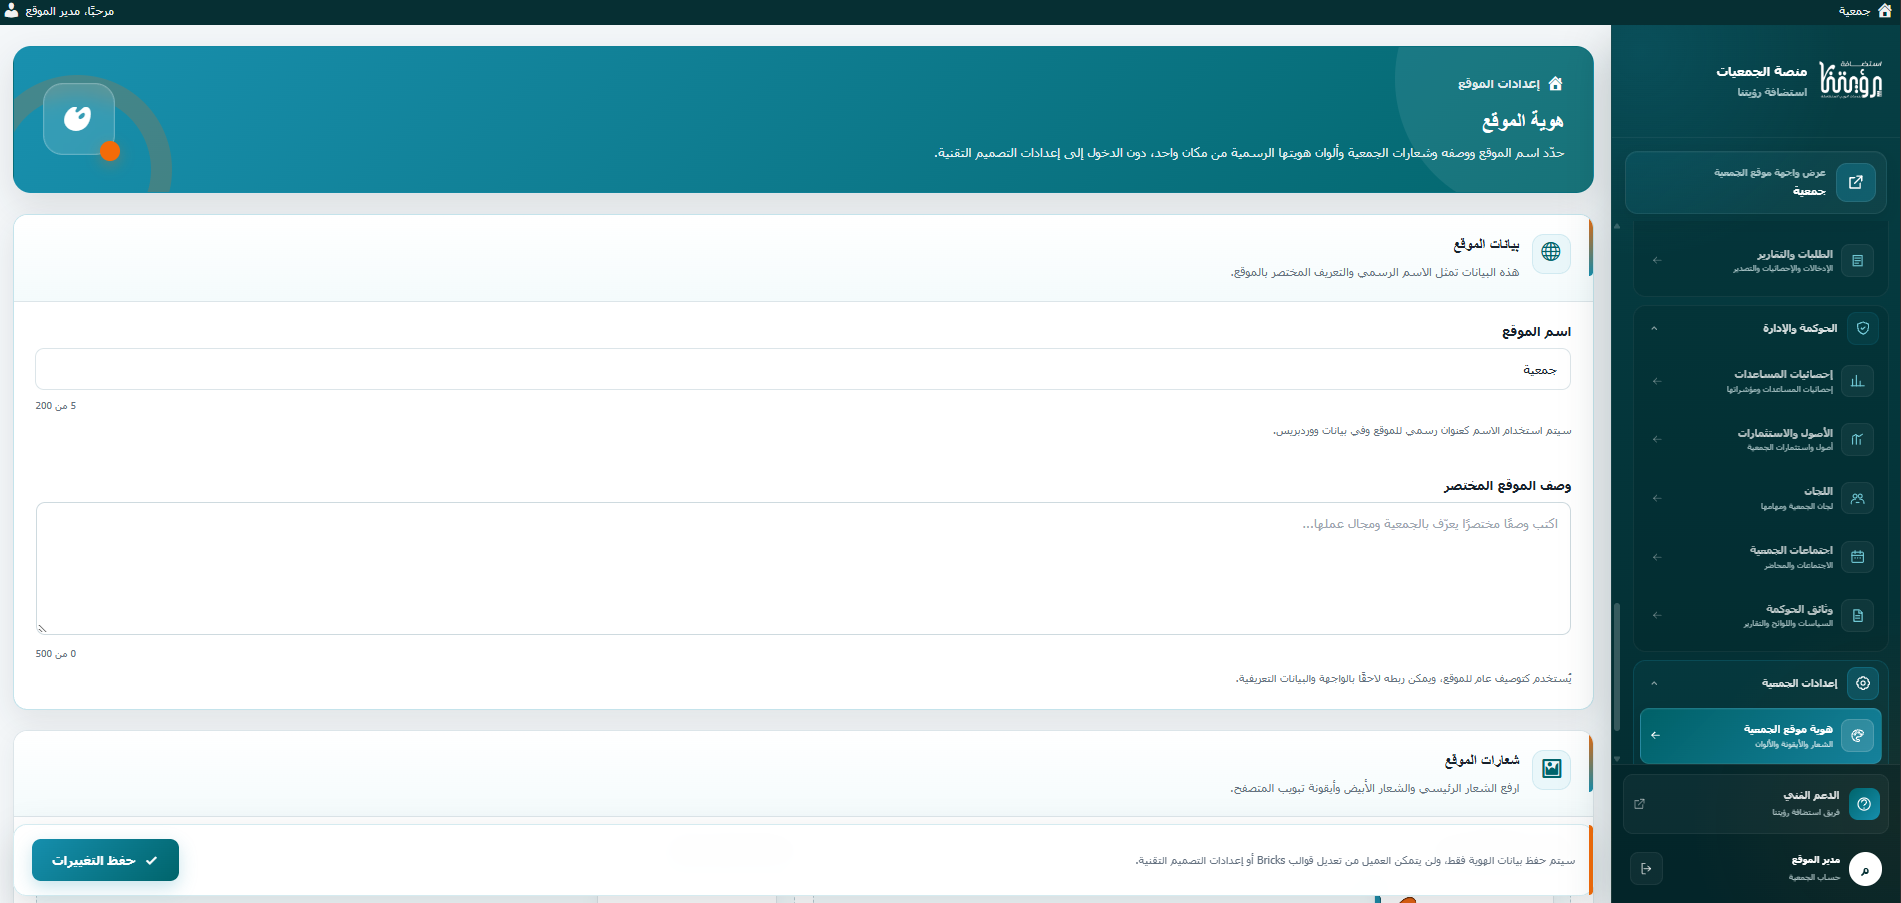Image resolution: width=1901 pixels, height=903 pixels.
Task: Click the gear icon of إعدادات الجمعية
Action: click(1863, 683)
